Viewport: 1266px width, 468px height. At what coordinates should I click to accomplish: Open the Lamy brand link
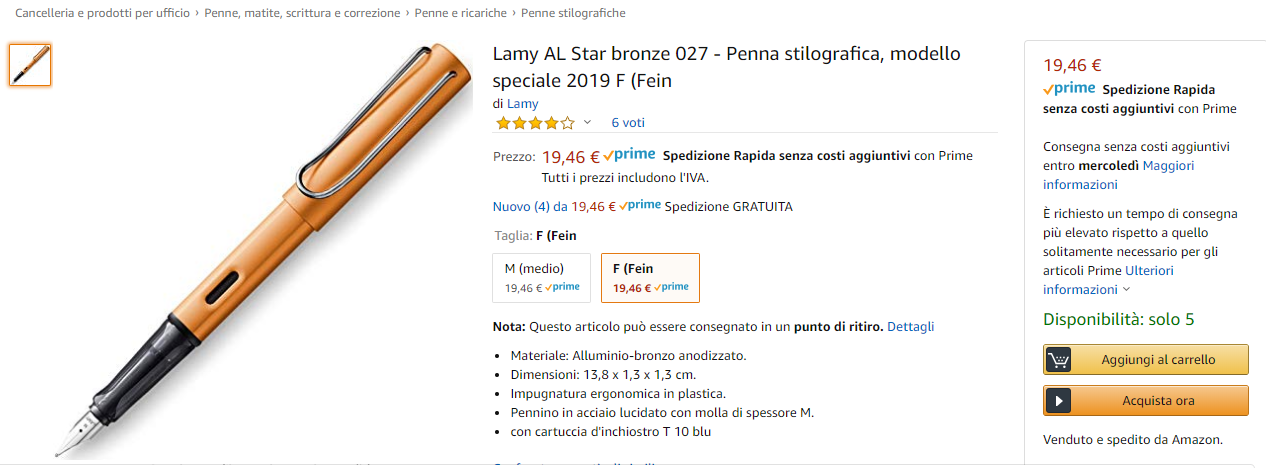click(522, 103)
